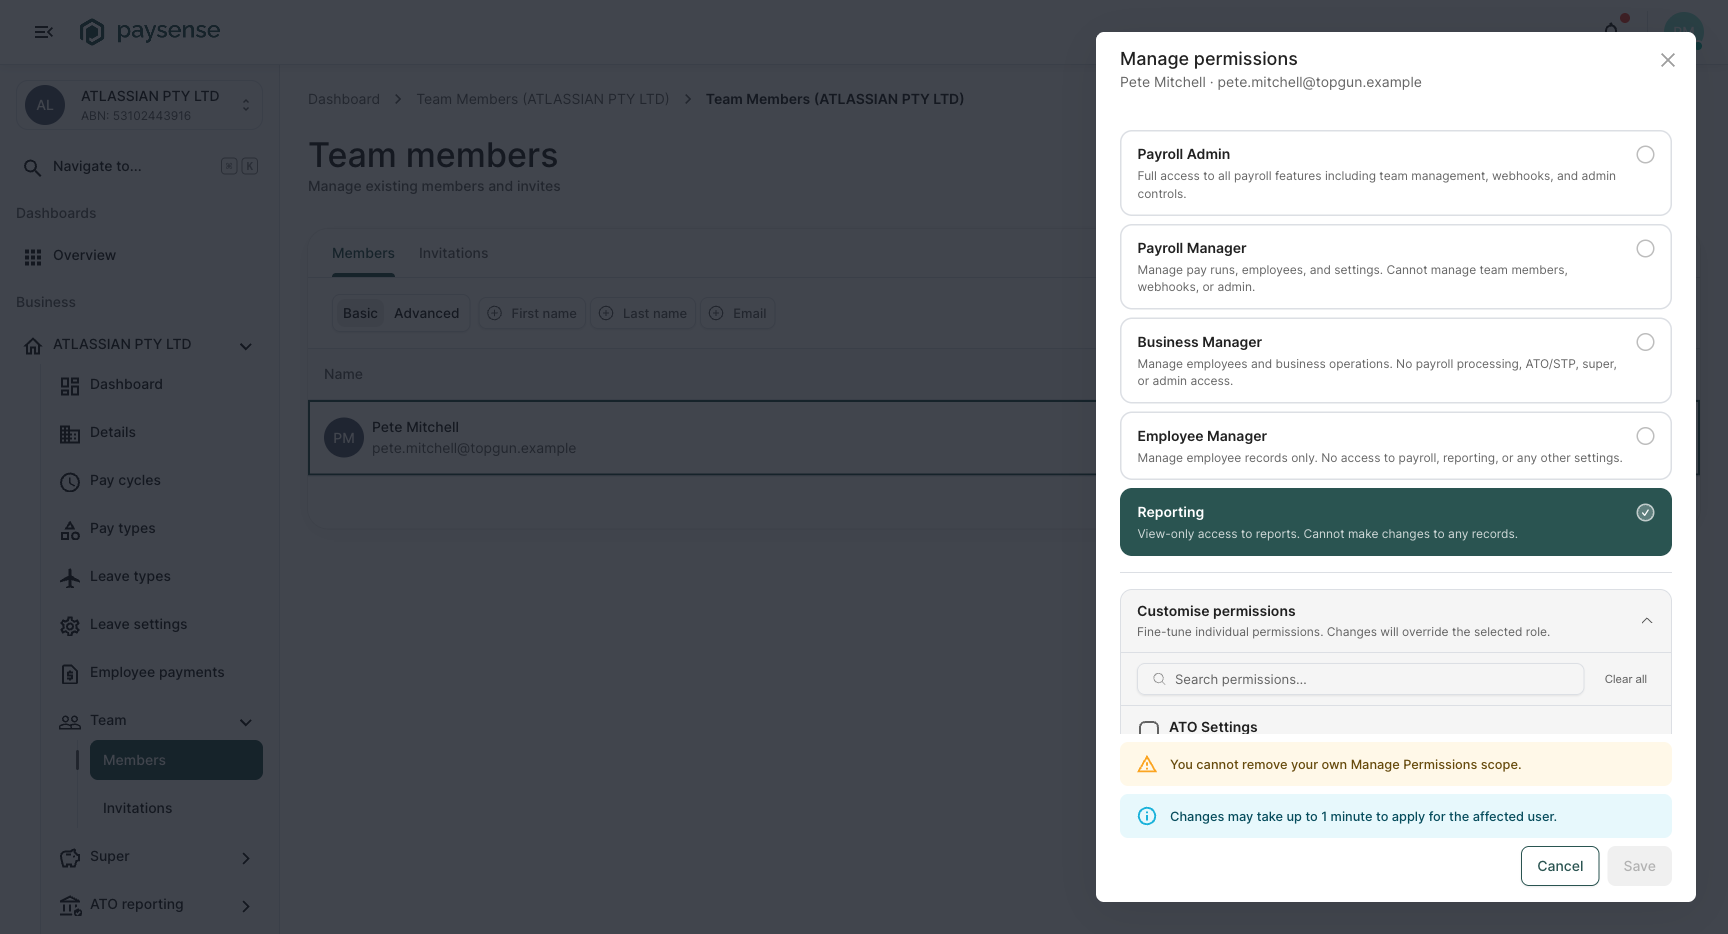Image resolution: width=1728 pixels, height=934 pixels.
Task: Click Clear all permissions
Action: click(1625, 679)
